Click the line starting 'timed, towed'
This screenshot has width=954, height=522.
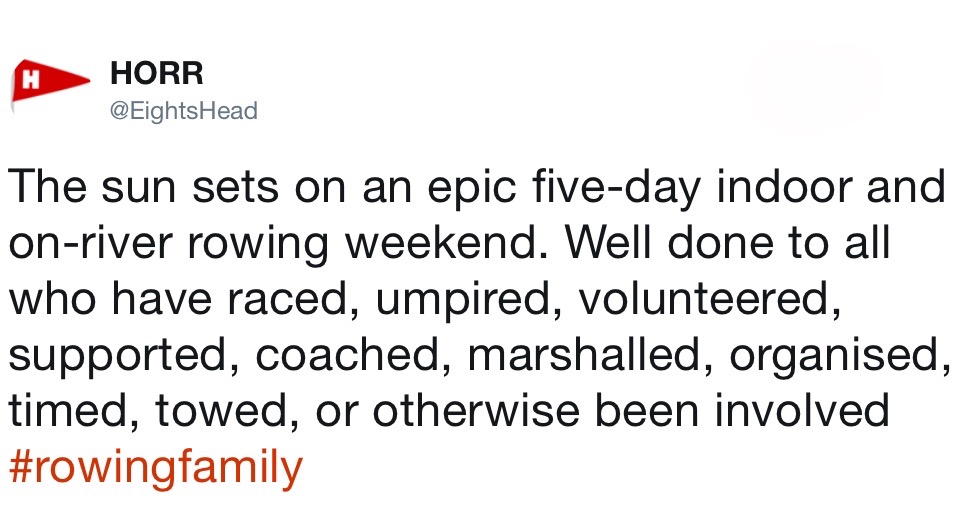448,409
